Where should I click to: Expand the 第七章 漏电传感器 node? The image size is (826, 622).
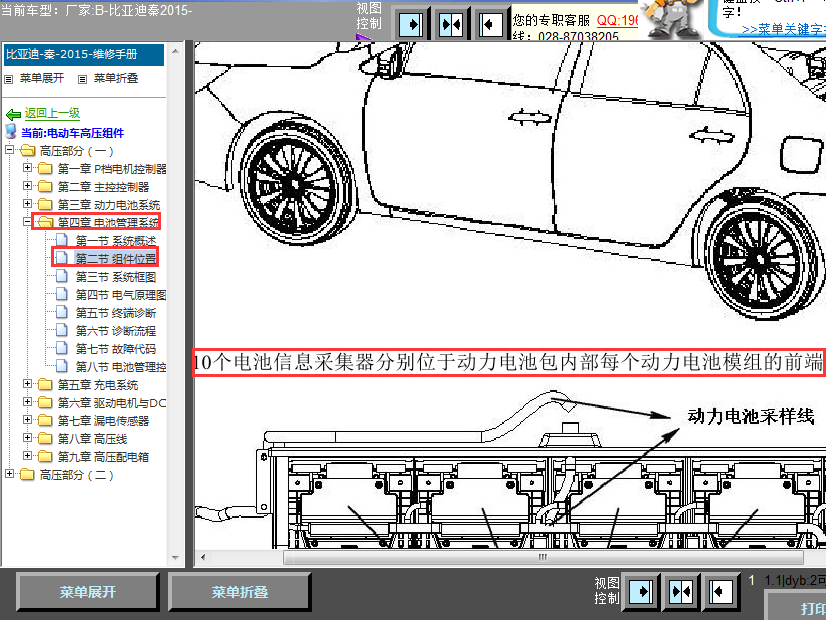pos(27,419)
